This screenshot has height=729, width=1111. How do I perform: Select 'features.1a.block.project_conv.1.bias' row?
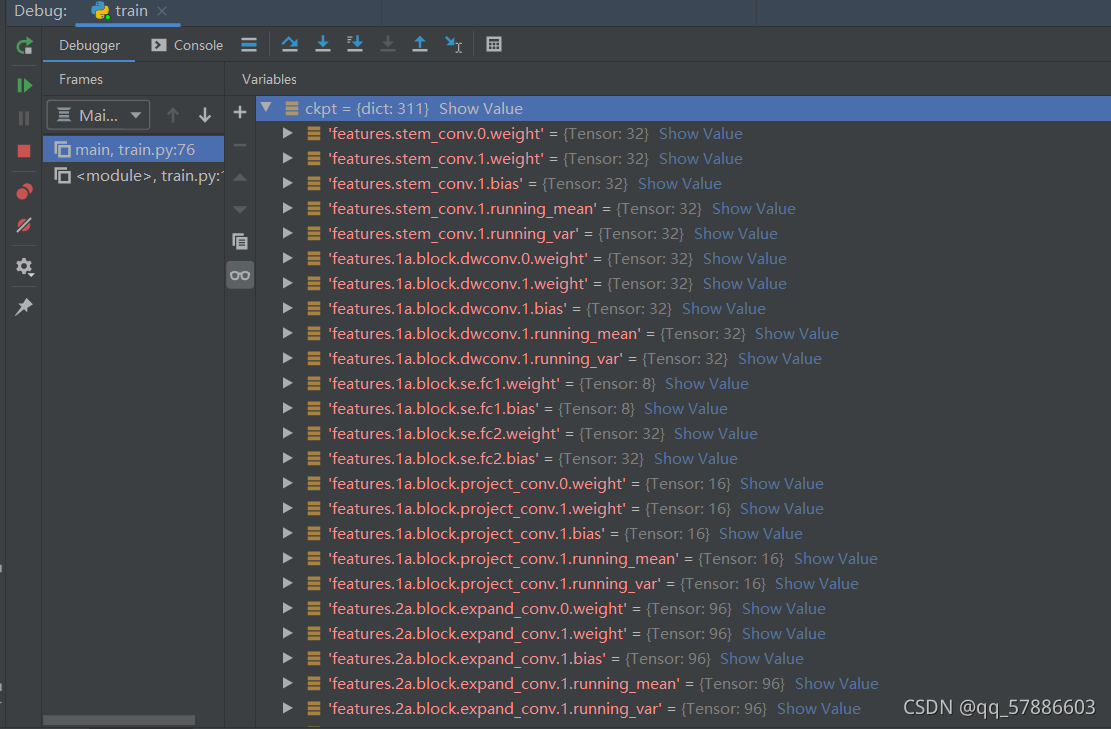pyautogui.click(x=684, y=533)
